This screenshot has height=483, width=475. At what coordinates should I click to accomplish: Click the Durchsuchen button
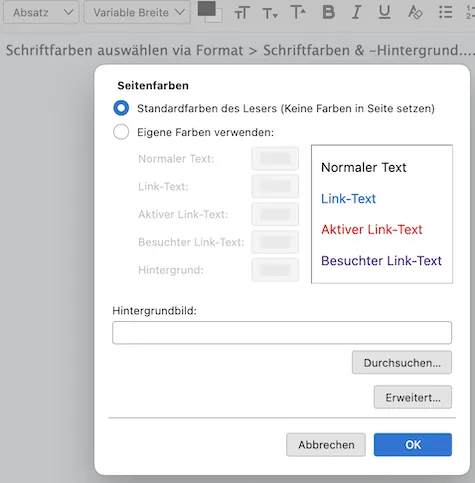[x=402, y=362]
